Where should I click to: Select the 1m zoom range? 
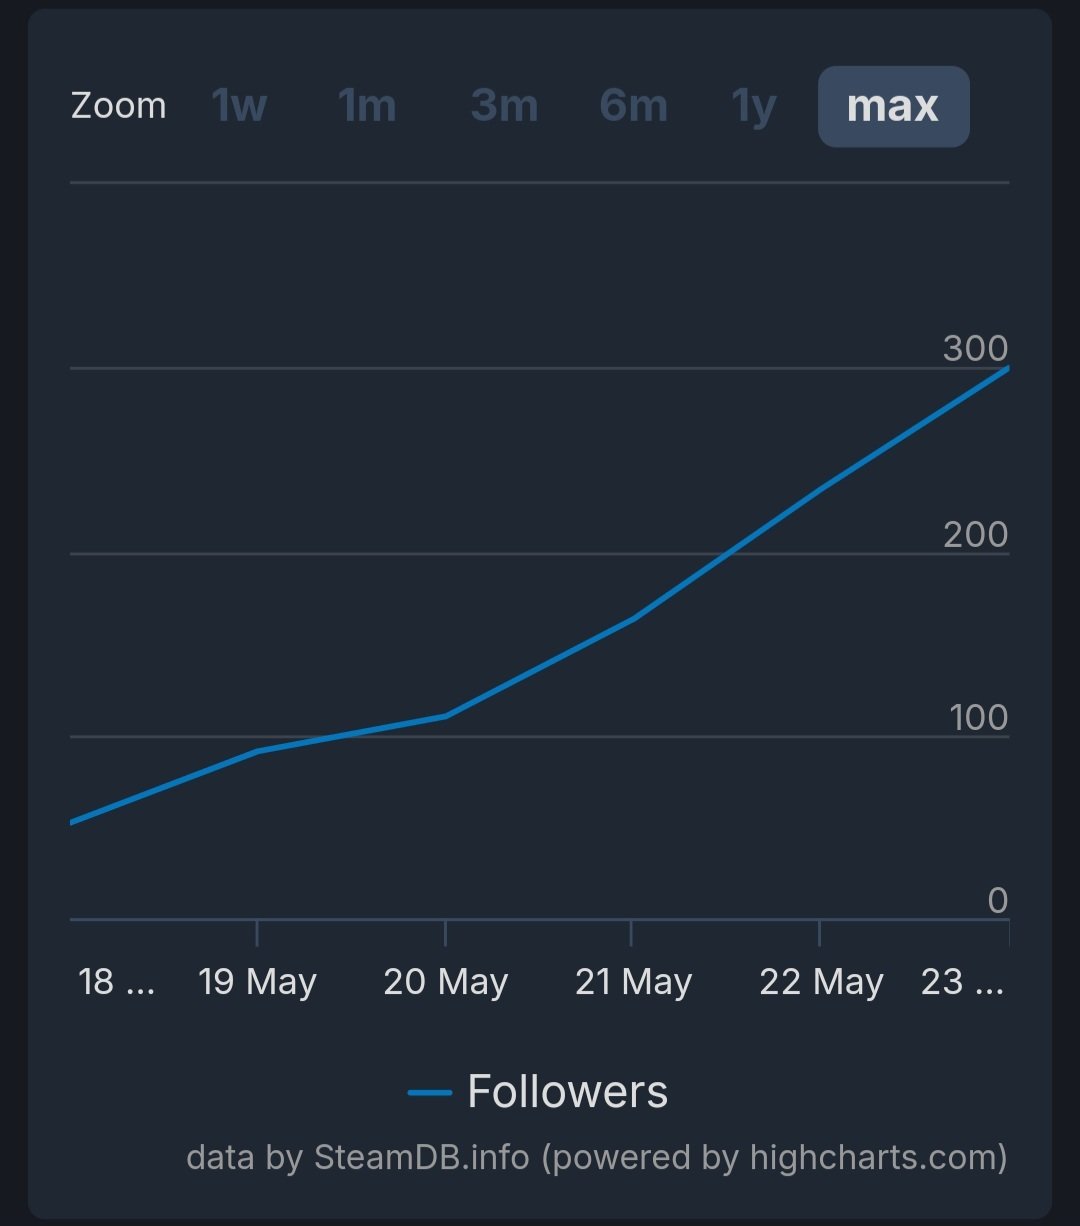[367, 106]
